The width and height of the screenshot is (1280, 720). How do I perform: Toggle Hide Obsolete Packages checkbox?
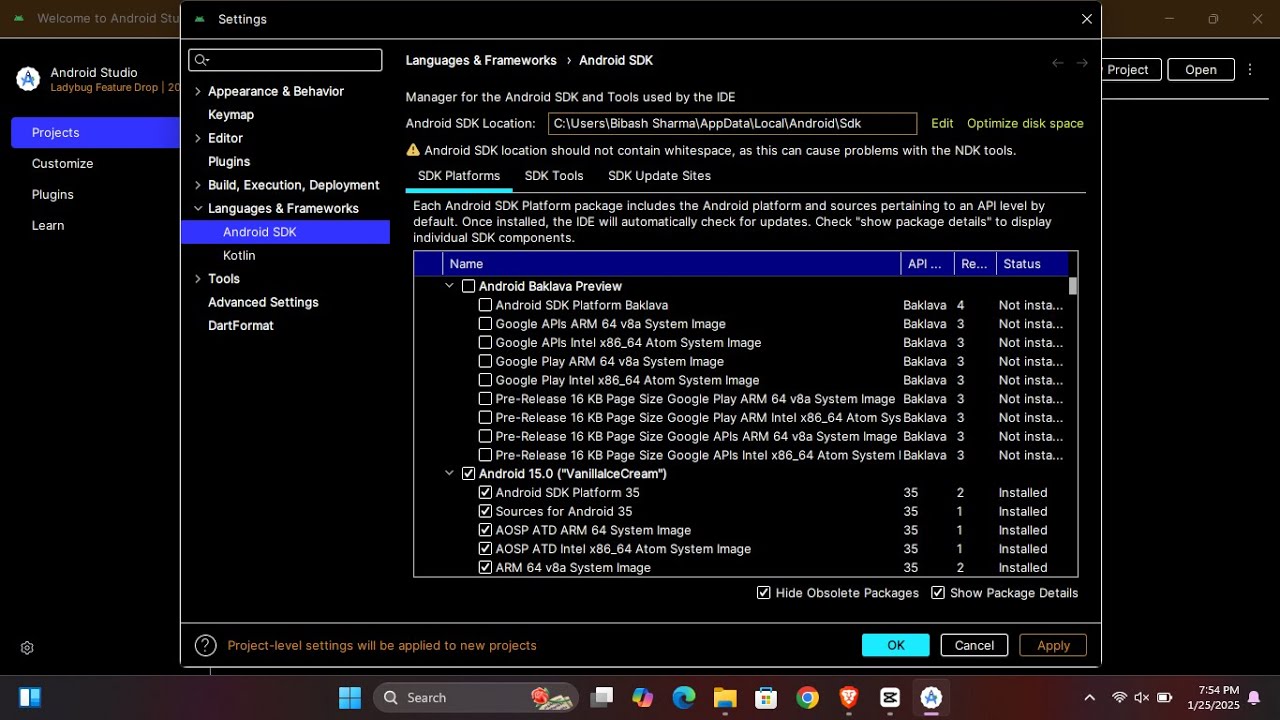coord(764,593)
